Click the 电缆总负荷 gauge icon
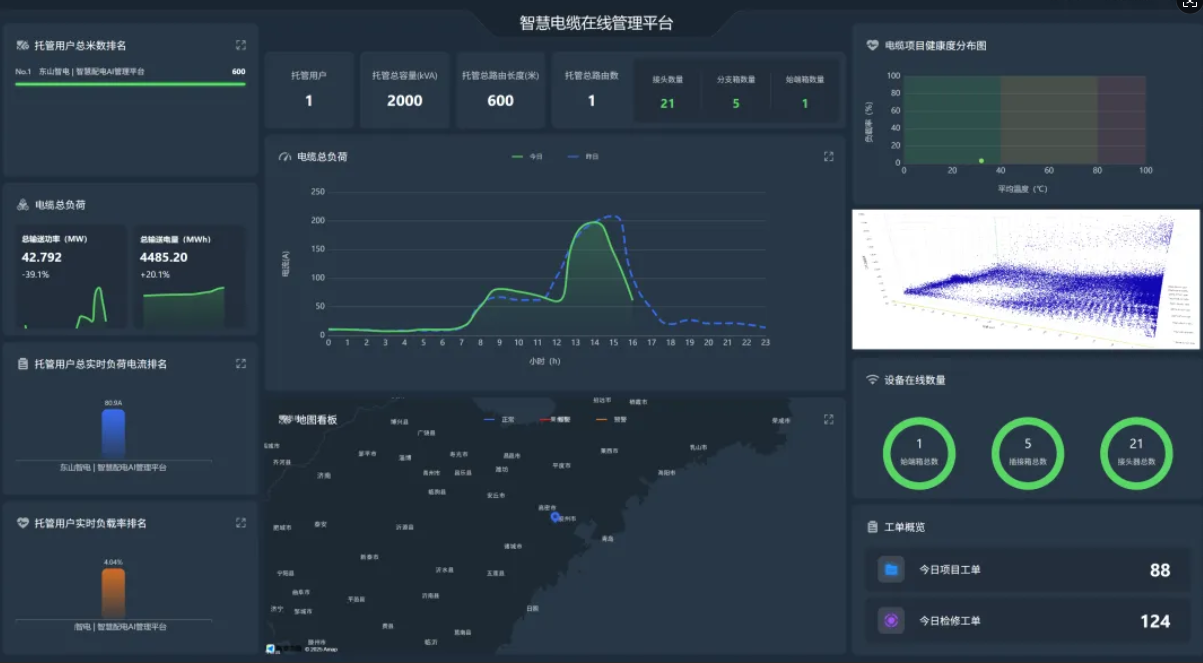 [22, 205]
